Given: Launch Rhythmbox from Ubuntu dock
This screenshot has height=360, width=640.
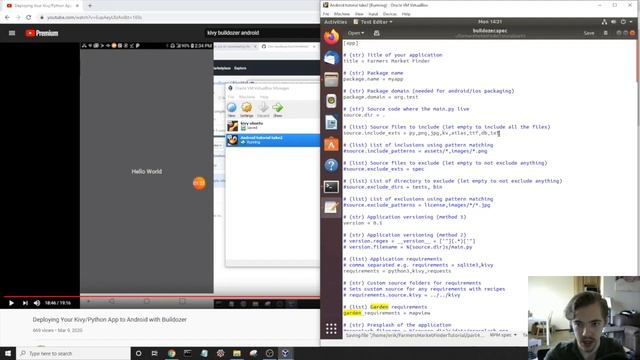Looking at the screenshot, I should [x=331, y=100].
